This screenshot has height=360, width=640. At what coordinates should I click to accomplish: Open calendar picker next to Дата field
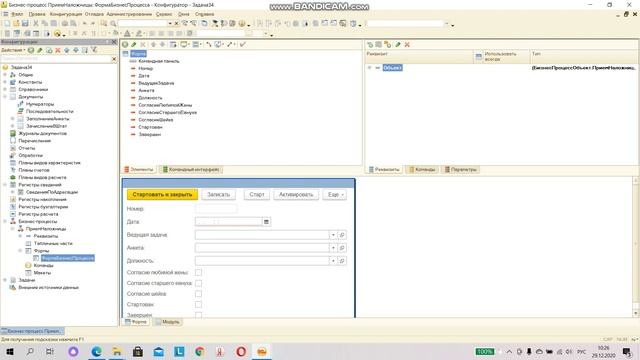click(266, 222)
